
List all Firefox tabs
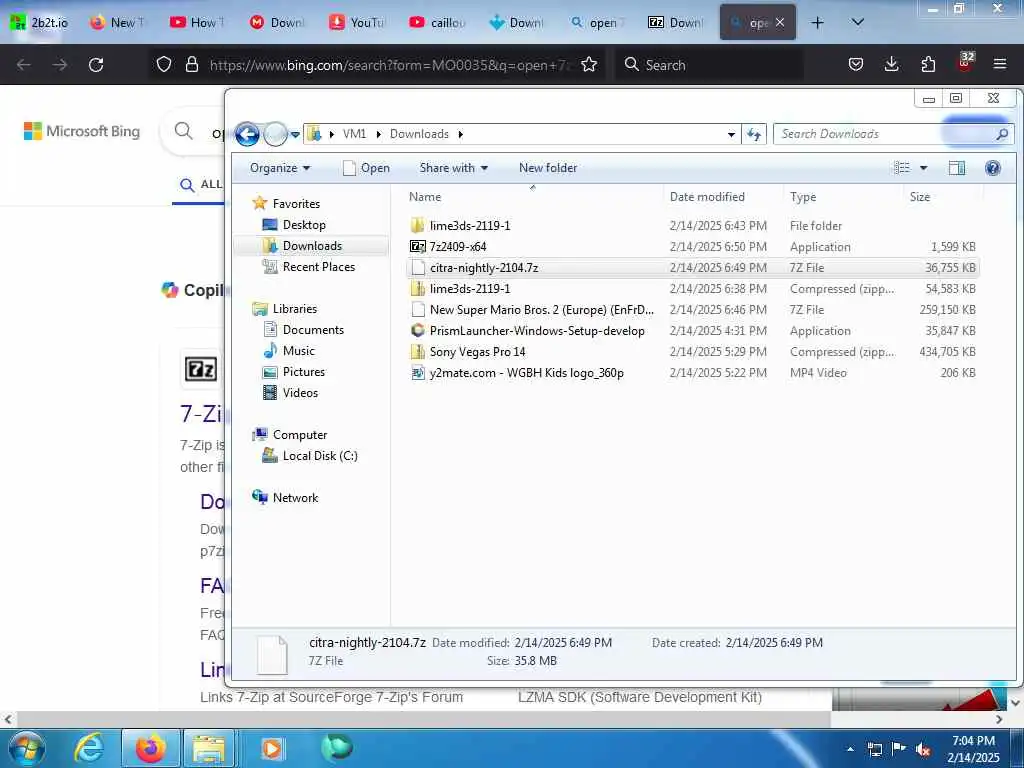pyautogui.click(x=858, y=22)
